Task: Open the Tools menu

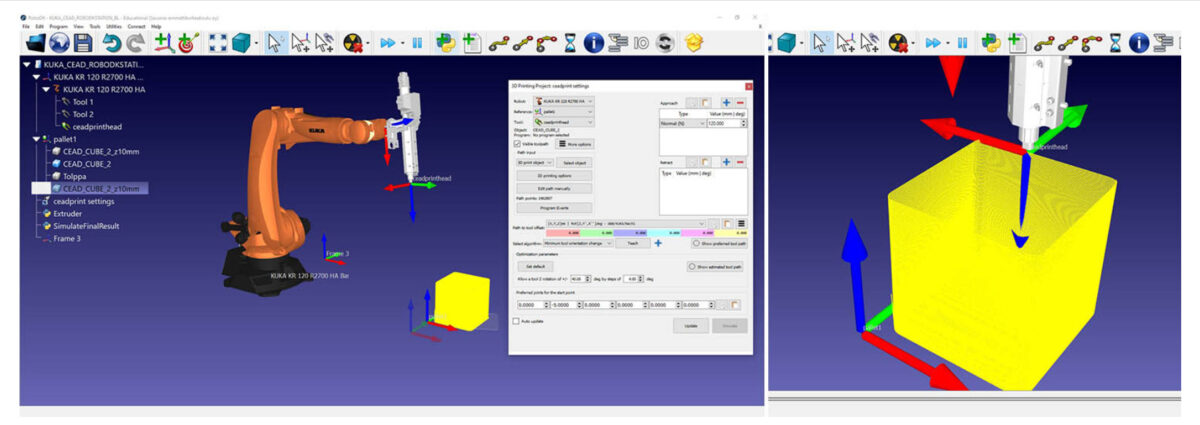Action: click(x=93, y=26)
